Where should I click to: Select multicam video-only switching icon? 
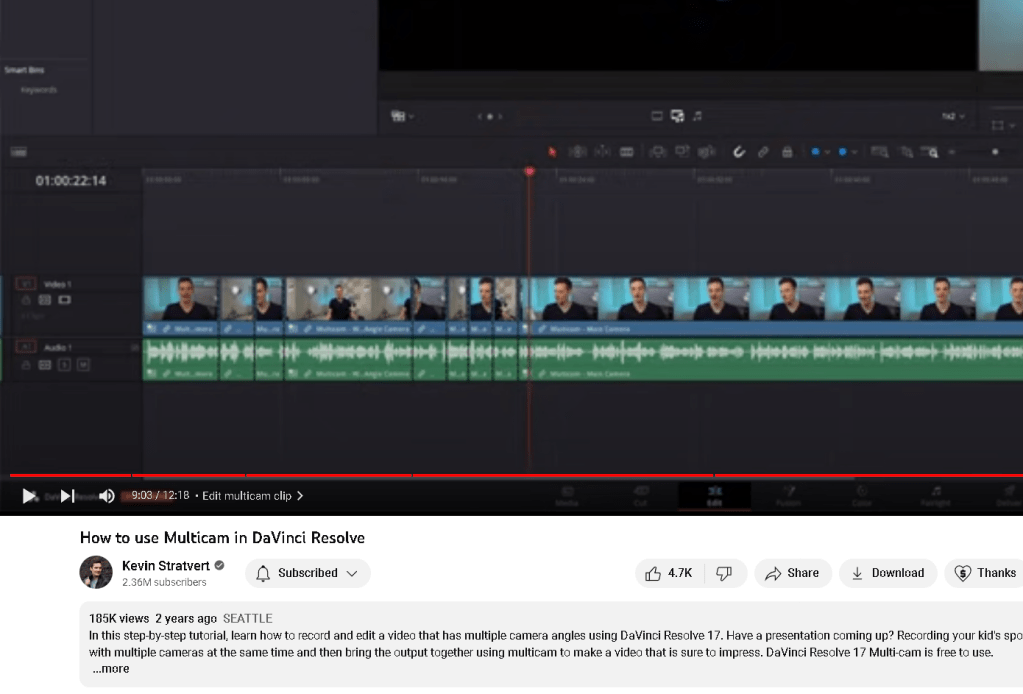(x=657, y=116)
